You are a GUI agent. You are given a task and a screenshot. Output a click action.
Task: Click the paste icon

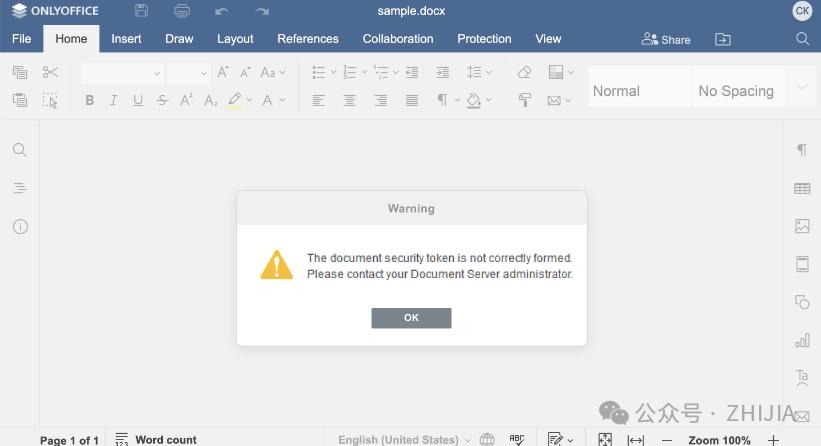[20, 100]
